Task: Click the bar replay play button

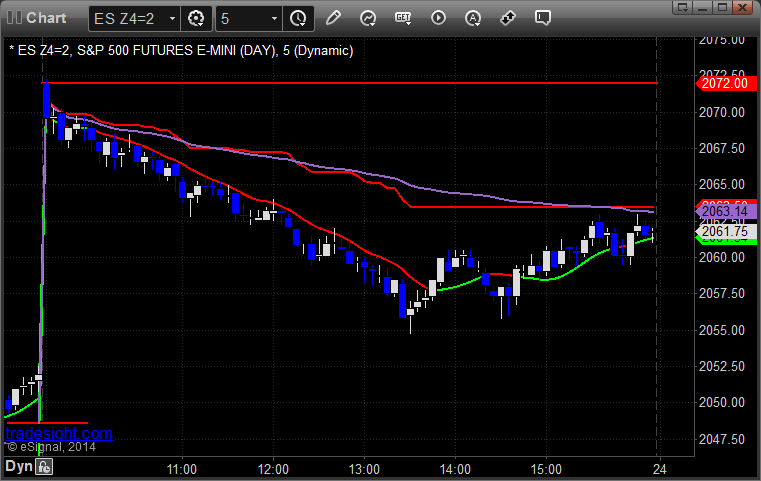Action: [x=438, y=18]
